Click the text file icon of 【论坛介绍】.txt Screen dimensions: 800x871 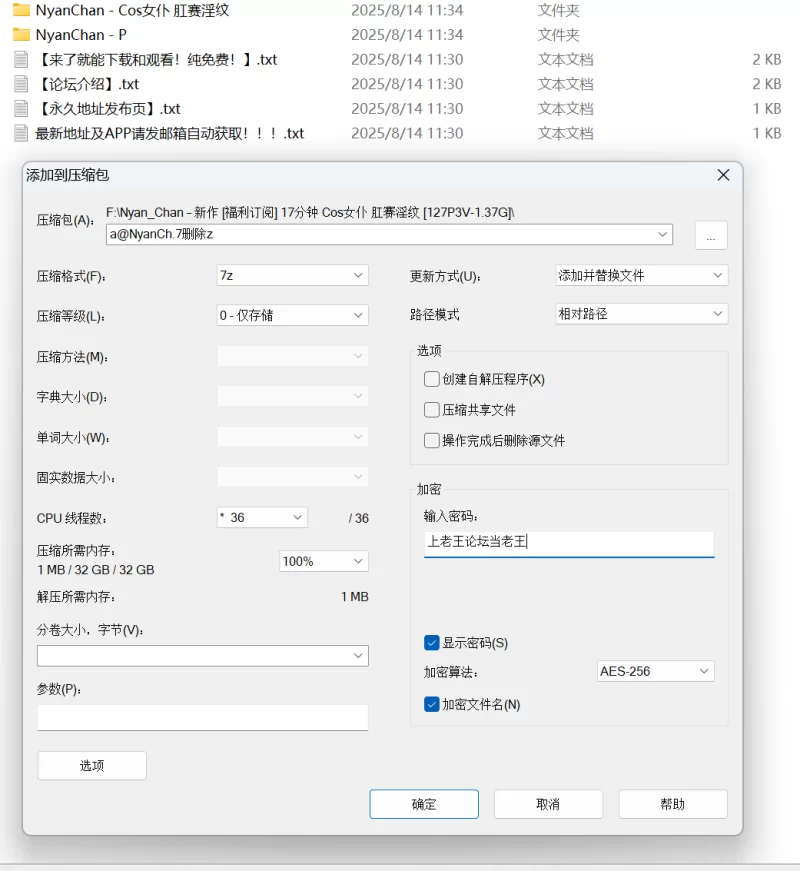(x=21, y=84)
